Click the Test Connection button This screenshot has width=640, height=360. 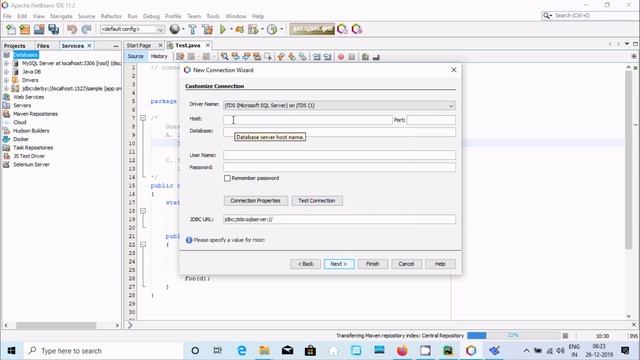pyautogui.click(x=317, y=201)
